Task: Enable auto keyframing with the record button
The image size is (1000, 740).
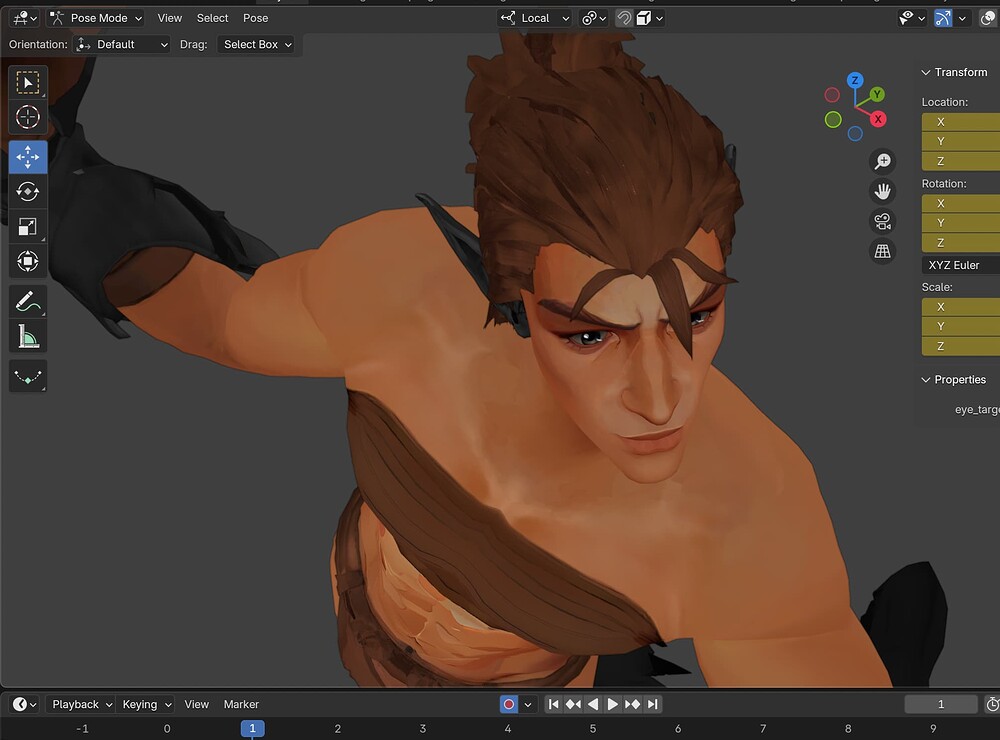Action: 510,704
